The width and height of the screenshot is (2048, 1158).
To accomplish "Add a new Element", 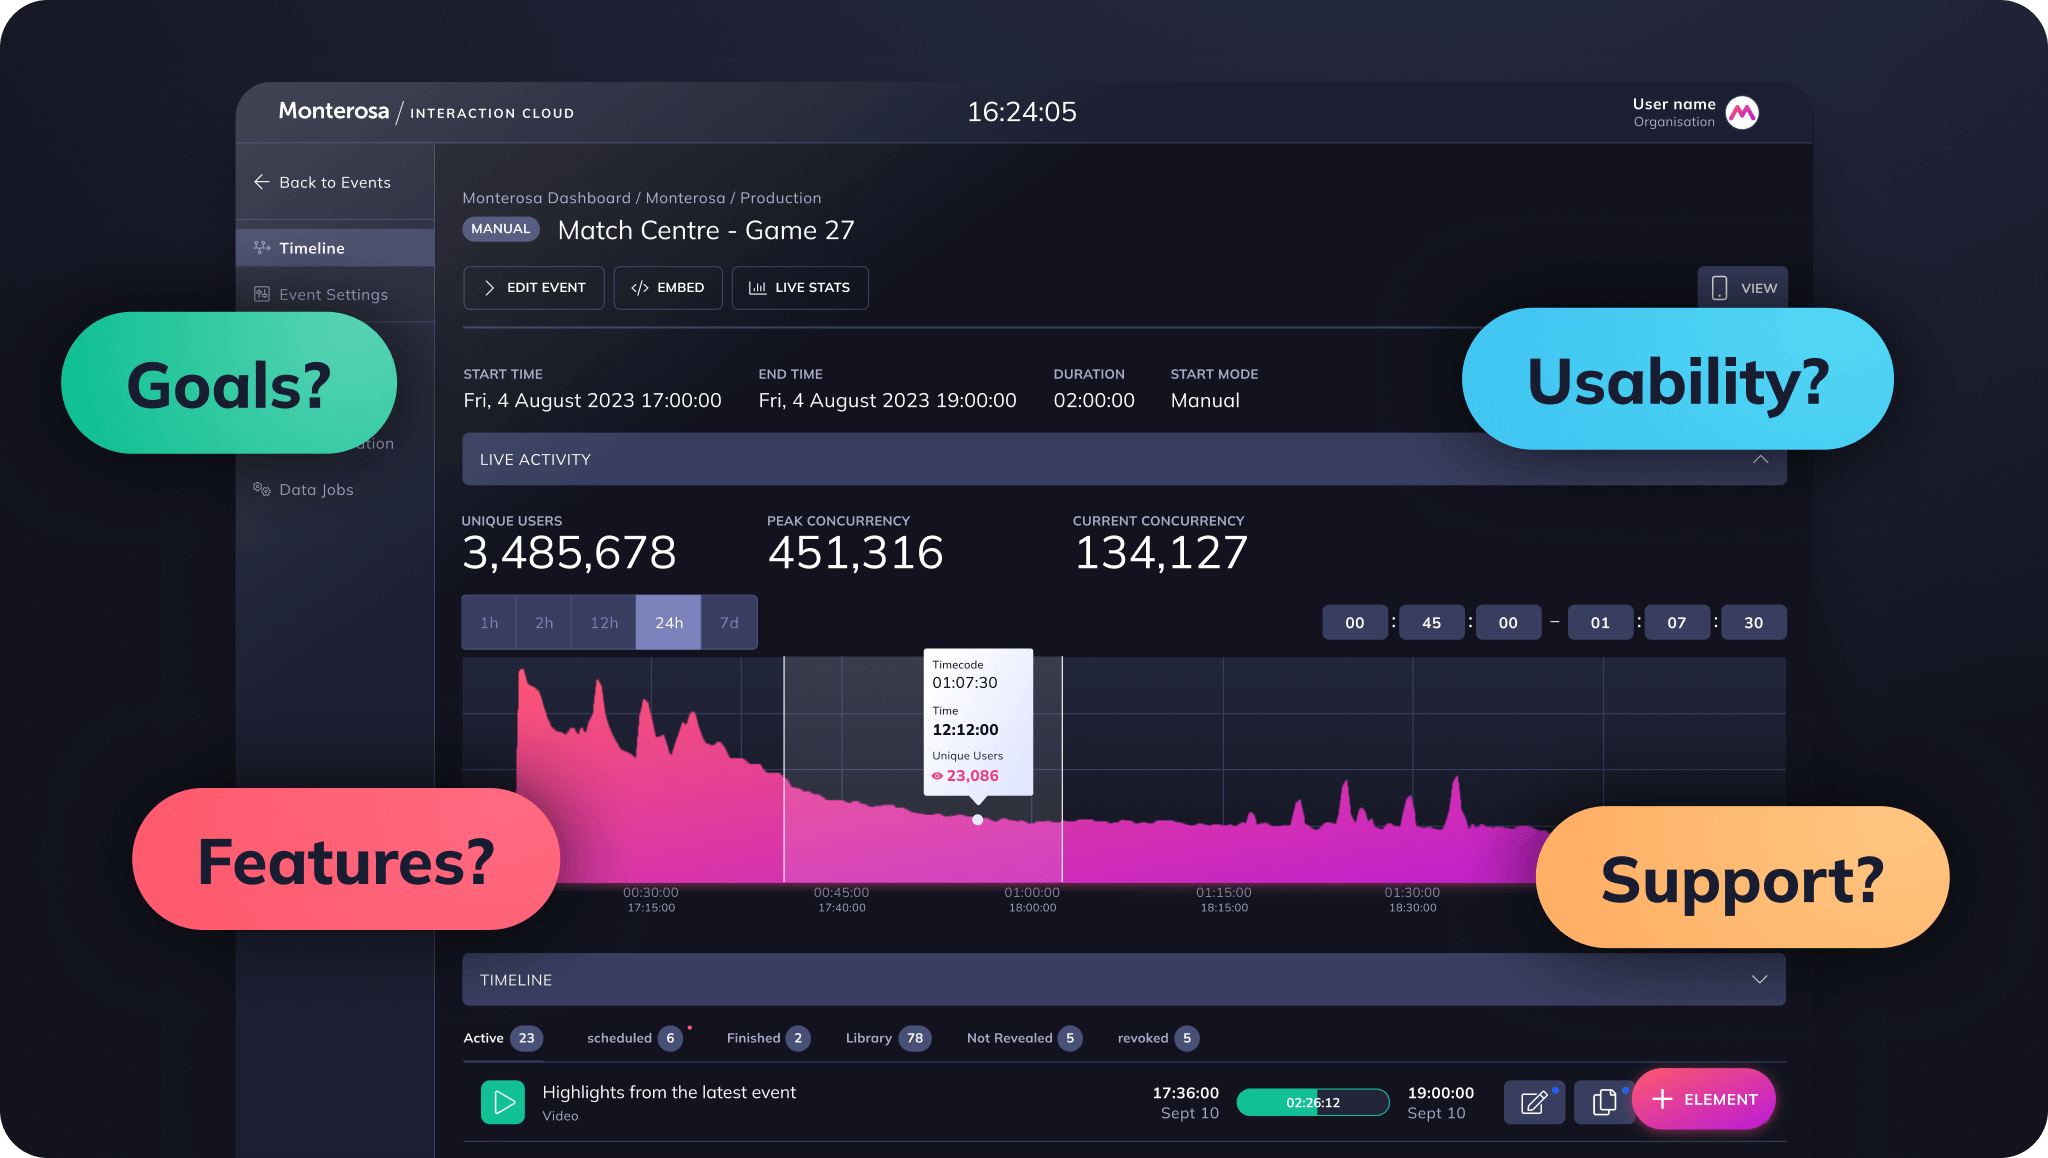I will pyautogui.click(x=1704, y=1099).
